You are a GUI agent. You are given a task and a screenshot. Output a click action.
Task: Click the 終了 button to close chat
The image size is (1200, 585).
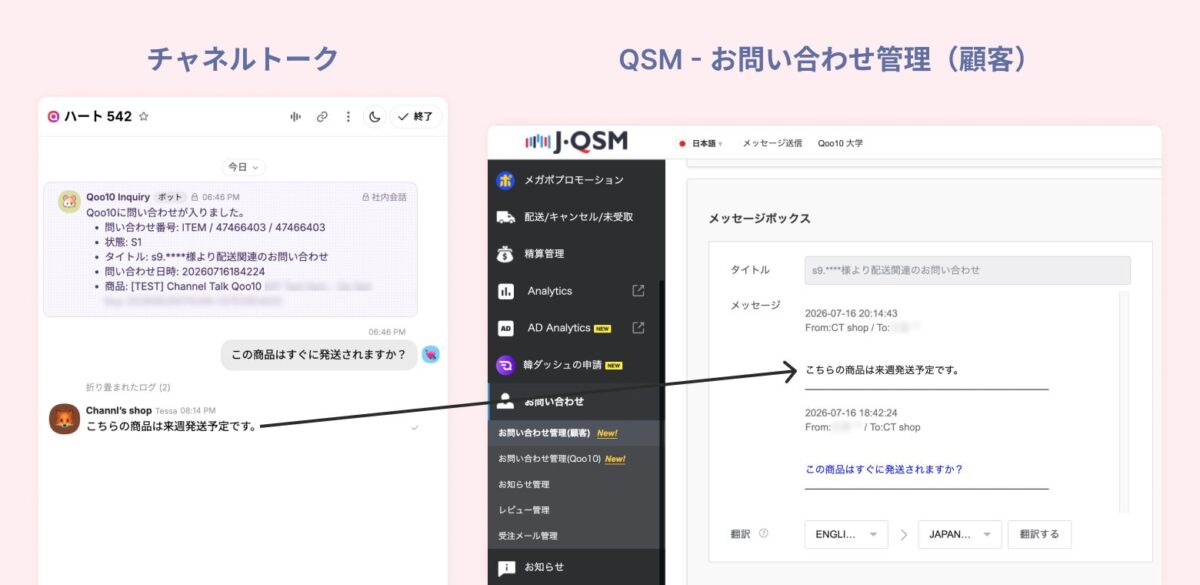[x=416, y=117]
